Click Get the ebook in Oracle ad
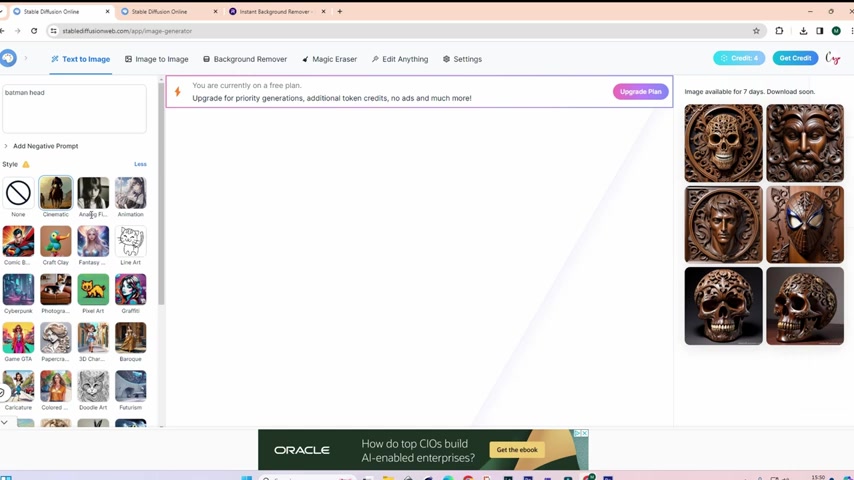Screen dimensions: 854x480 coord(517,450)
